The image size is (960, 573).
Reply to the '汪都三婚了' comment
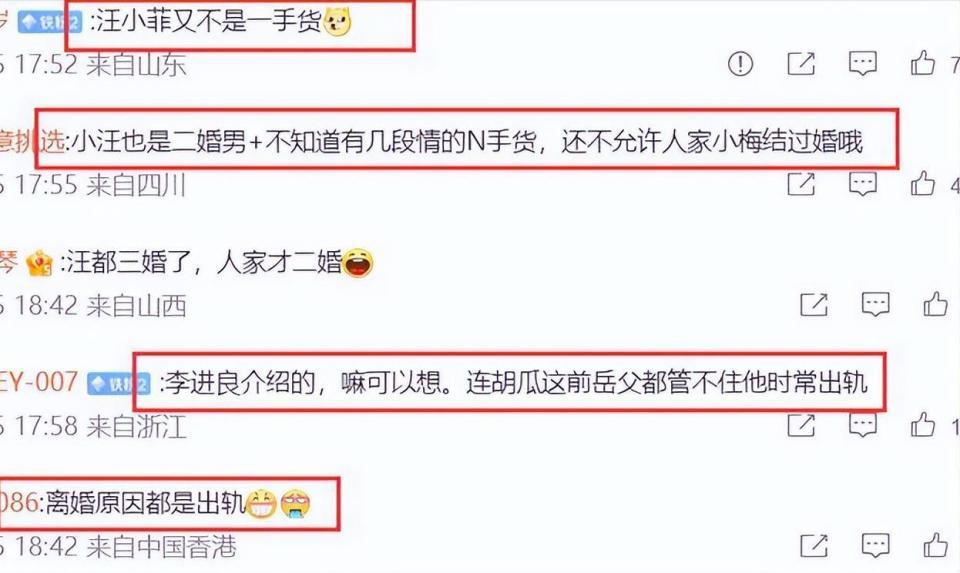click(876, 304)
